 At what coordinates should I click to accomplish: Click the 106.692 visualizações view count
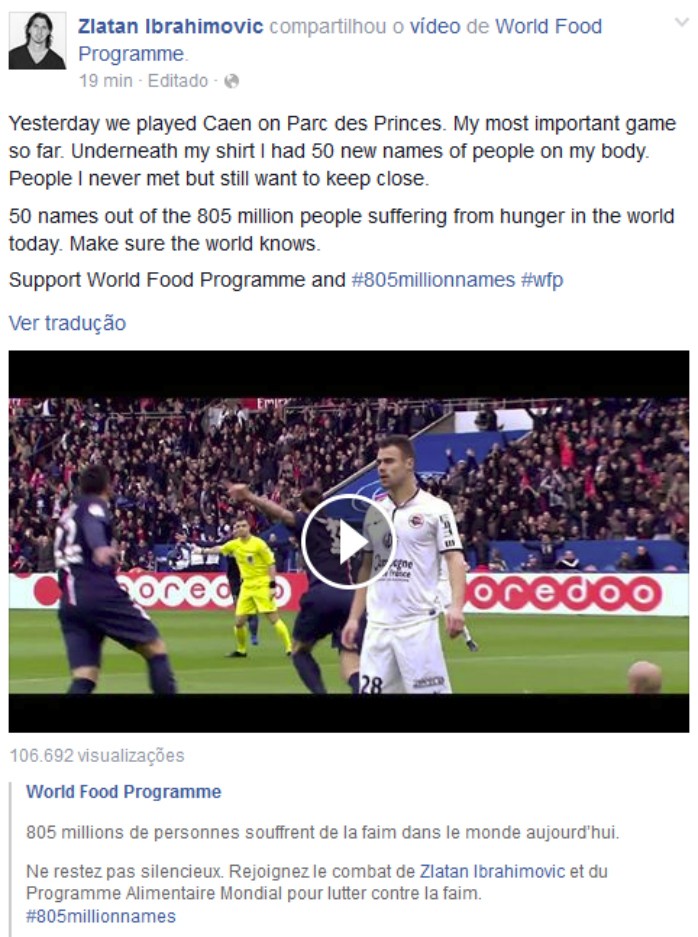[x=97, y=755]
